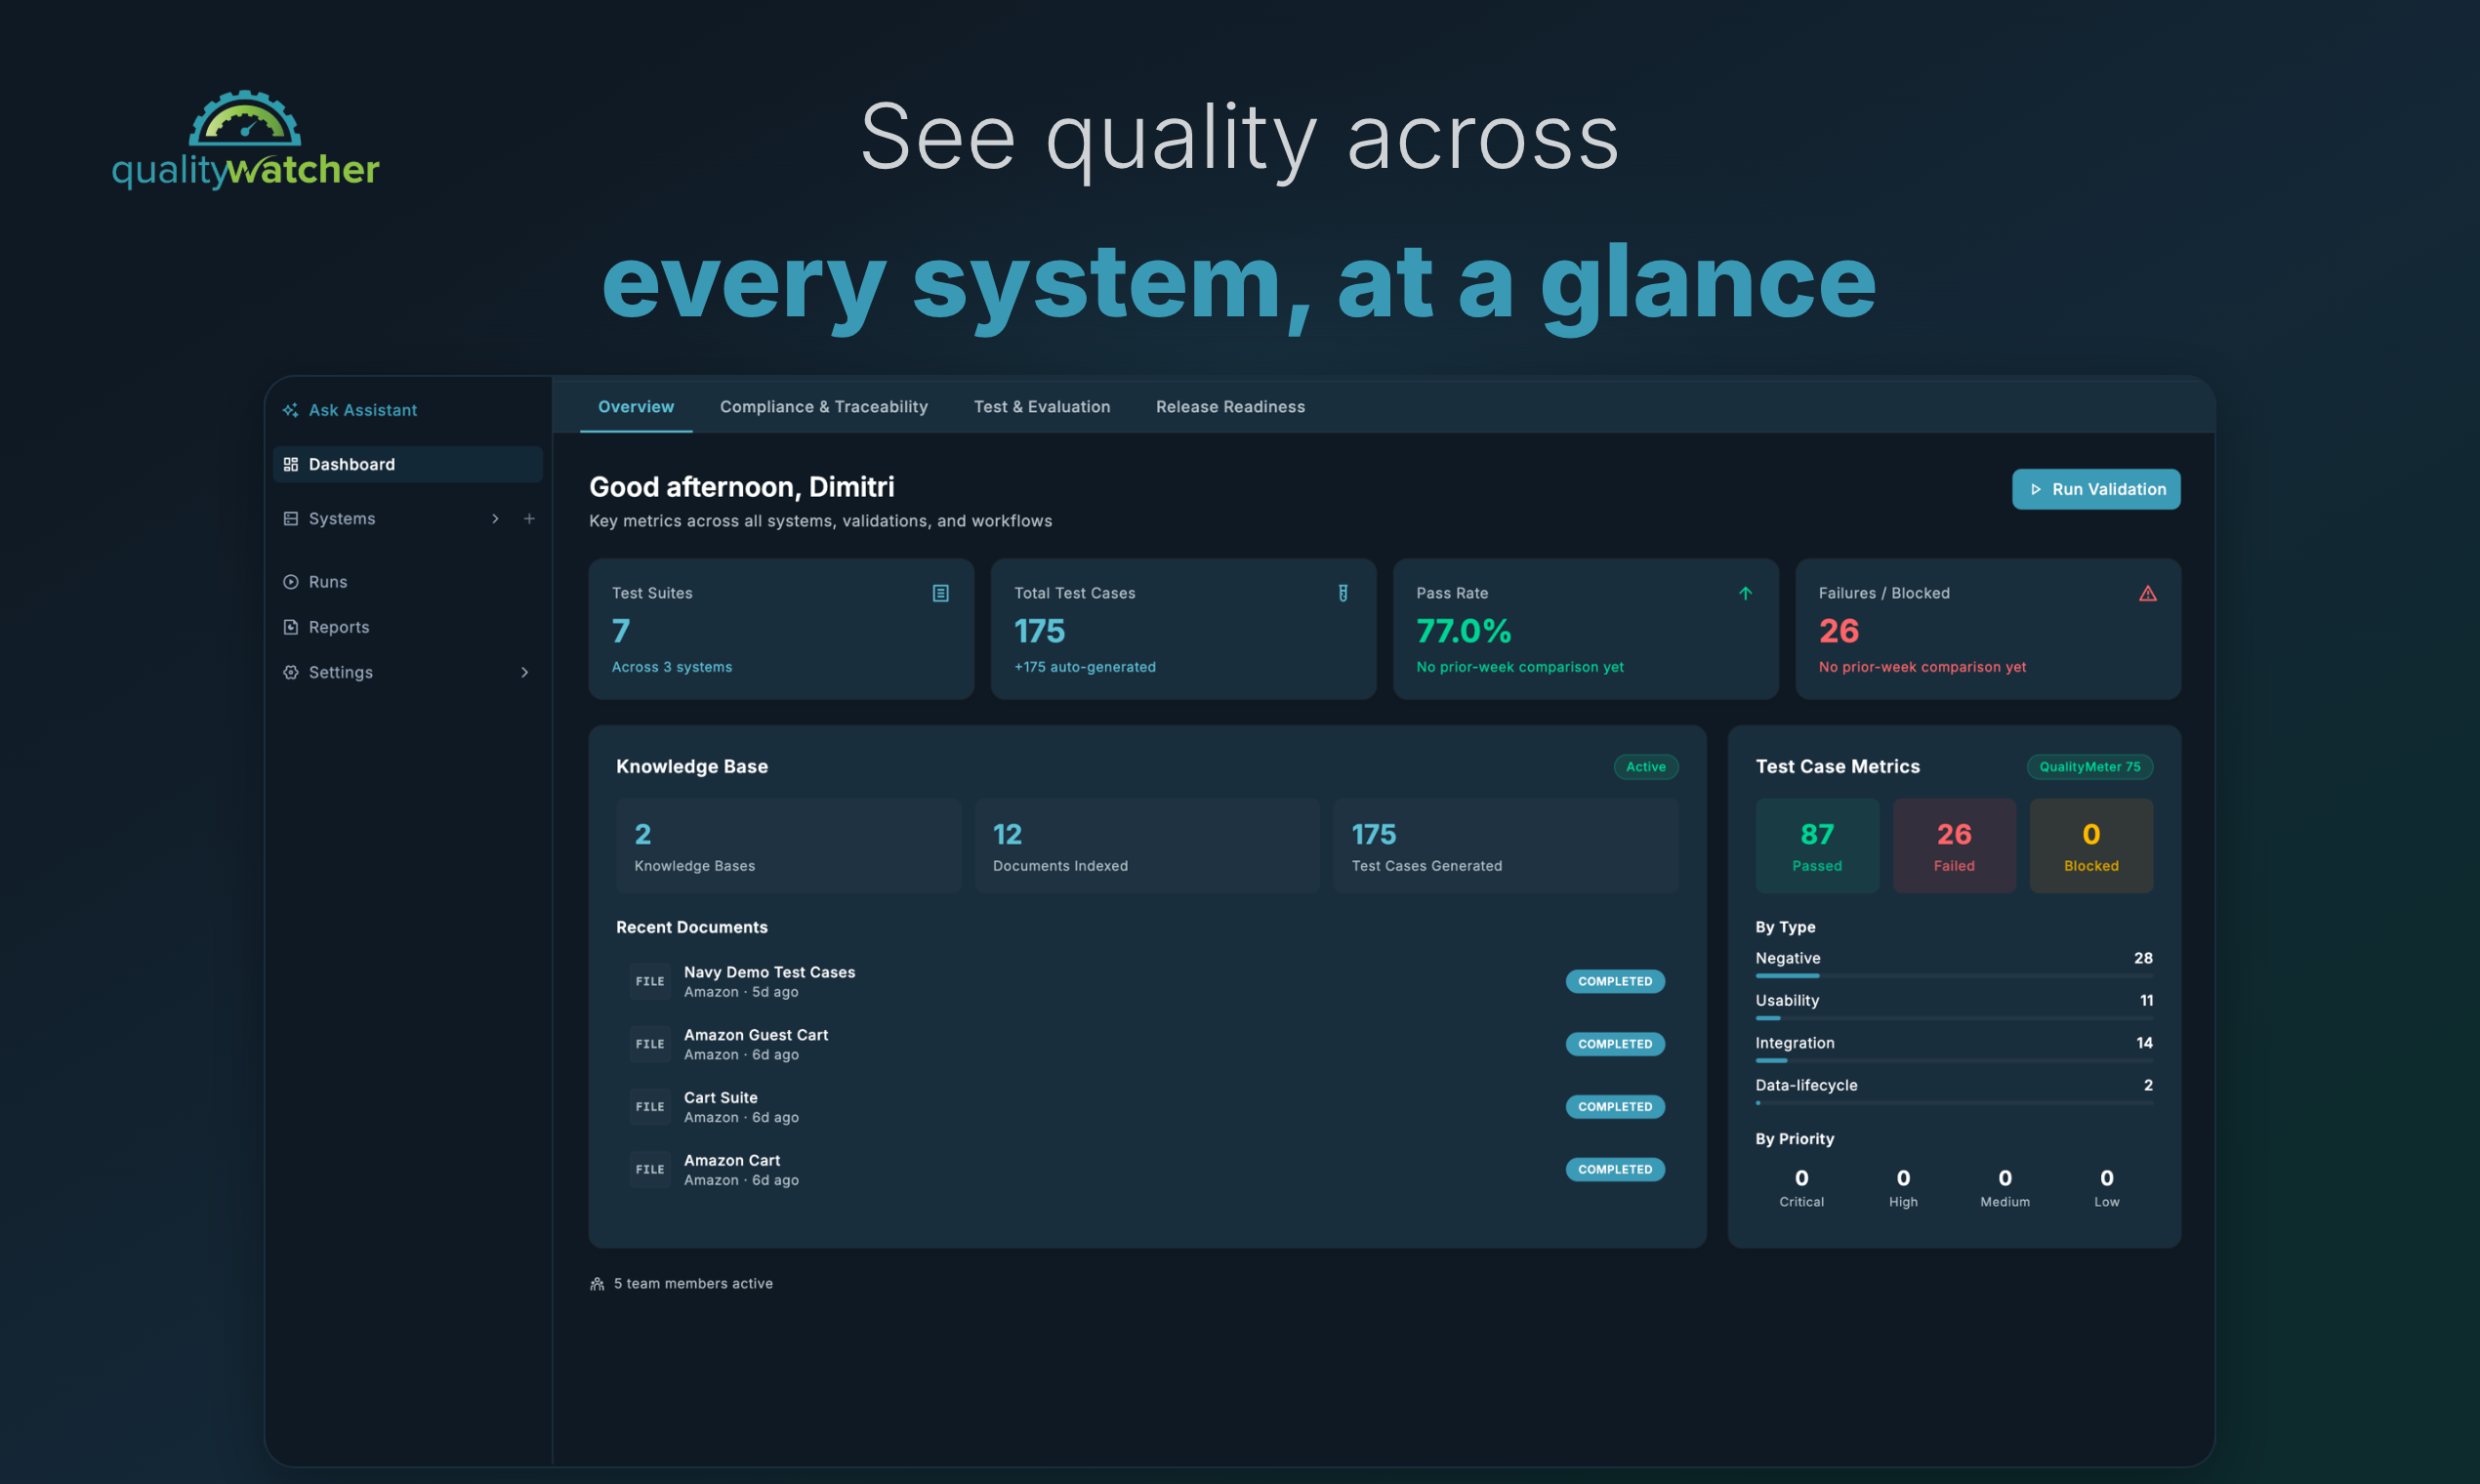This screenshot has width=2480, height=1484.
Task: Click the Ask Assistant sparkle icon
Action: [x=290, y=410]
